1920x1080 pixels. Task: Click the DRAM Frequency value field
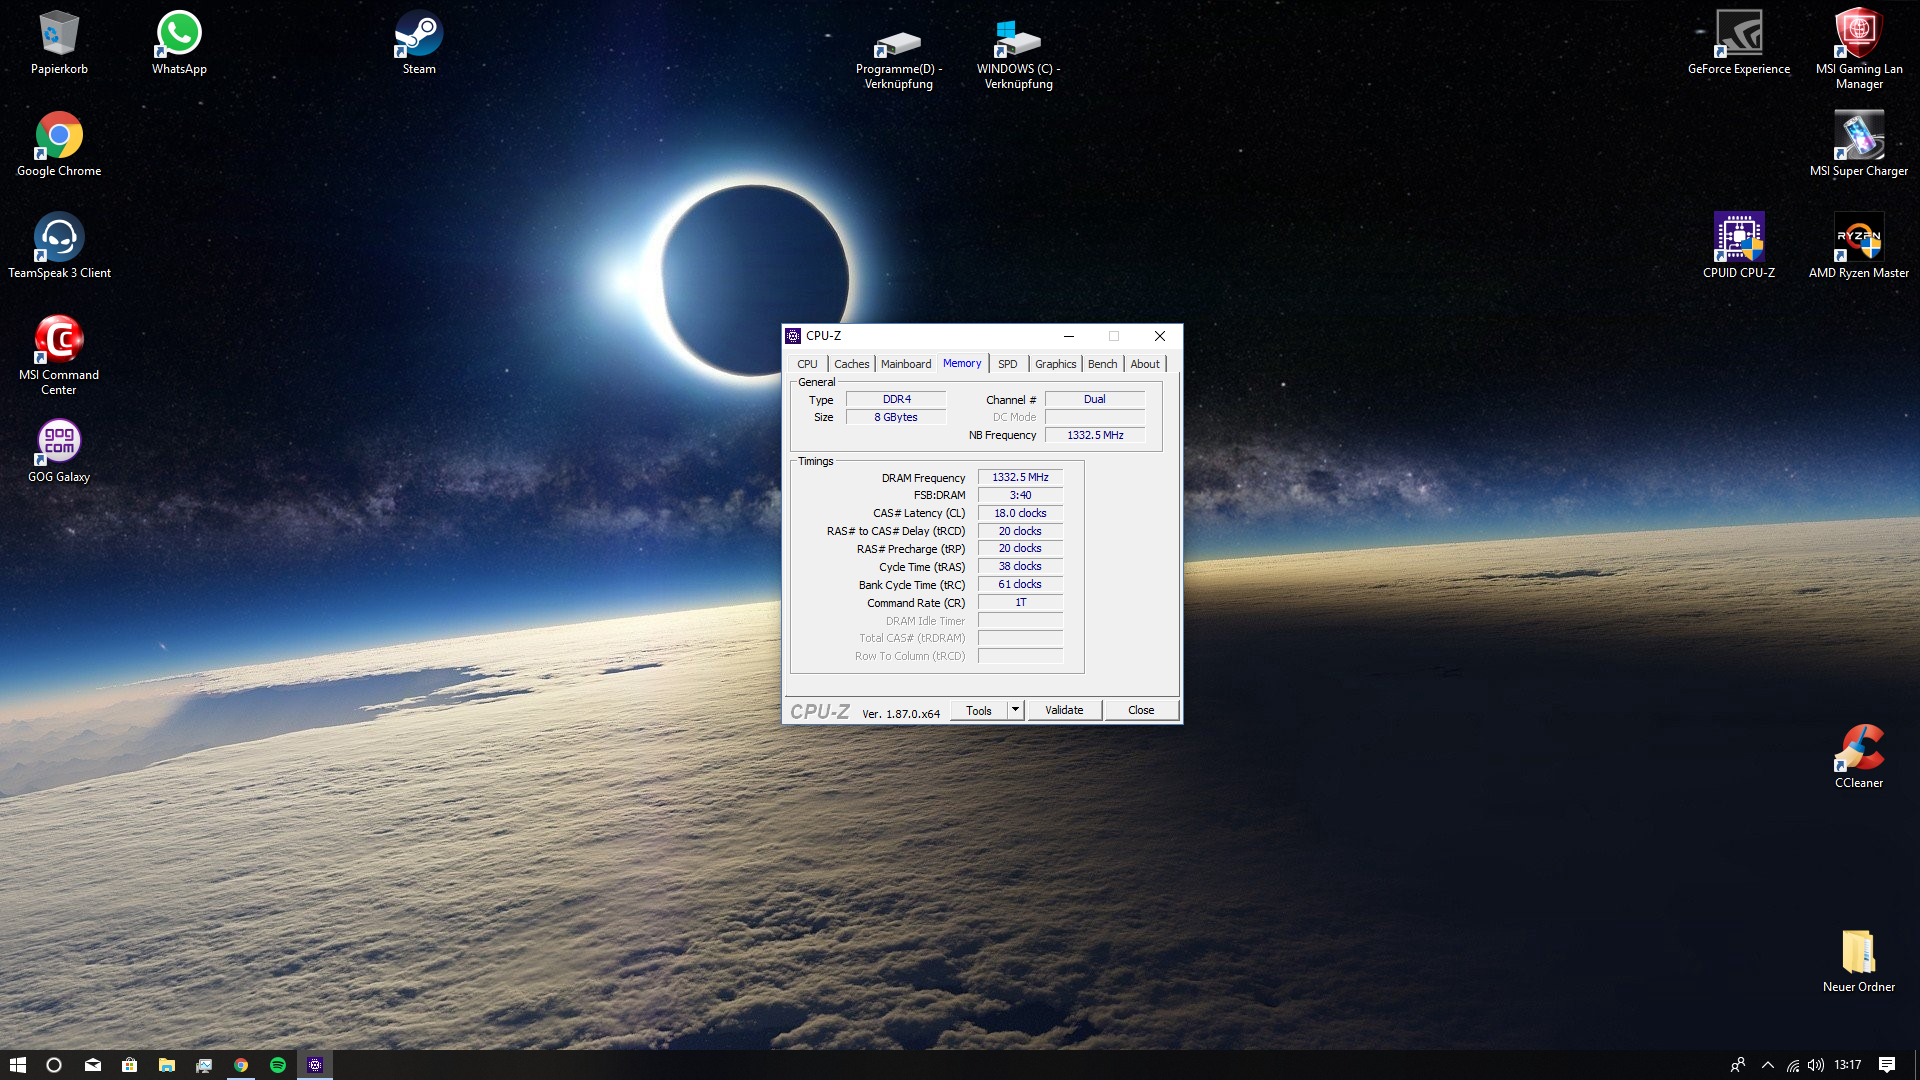click(1020, 478)
